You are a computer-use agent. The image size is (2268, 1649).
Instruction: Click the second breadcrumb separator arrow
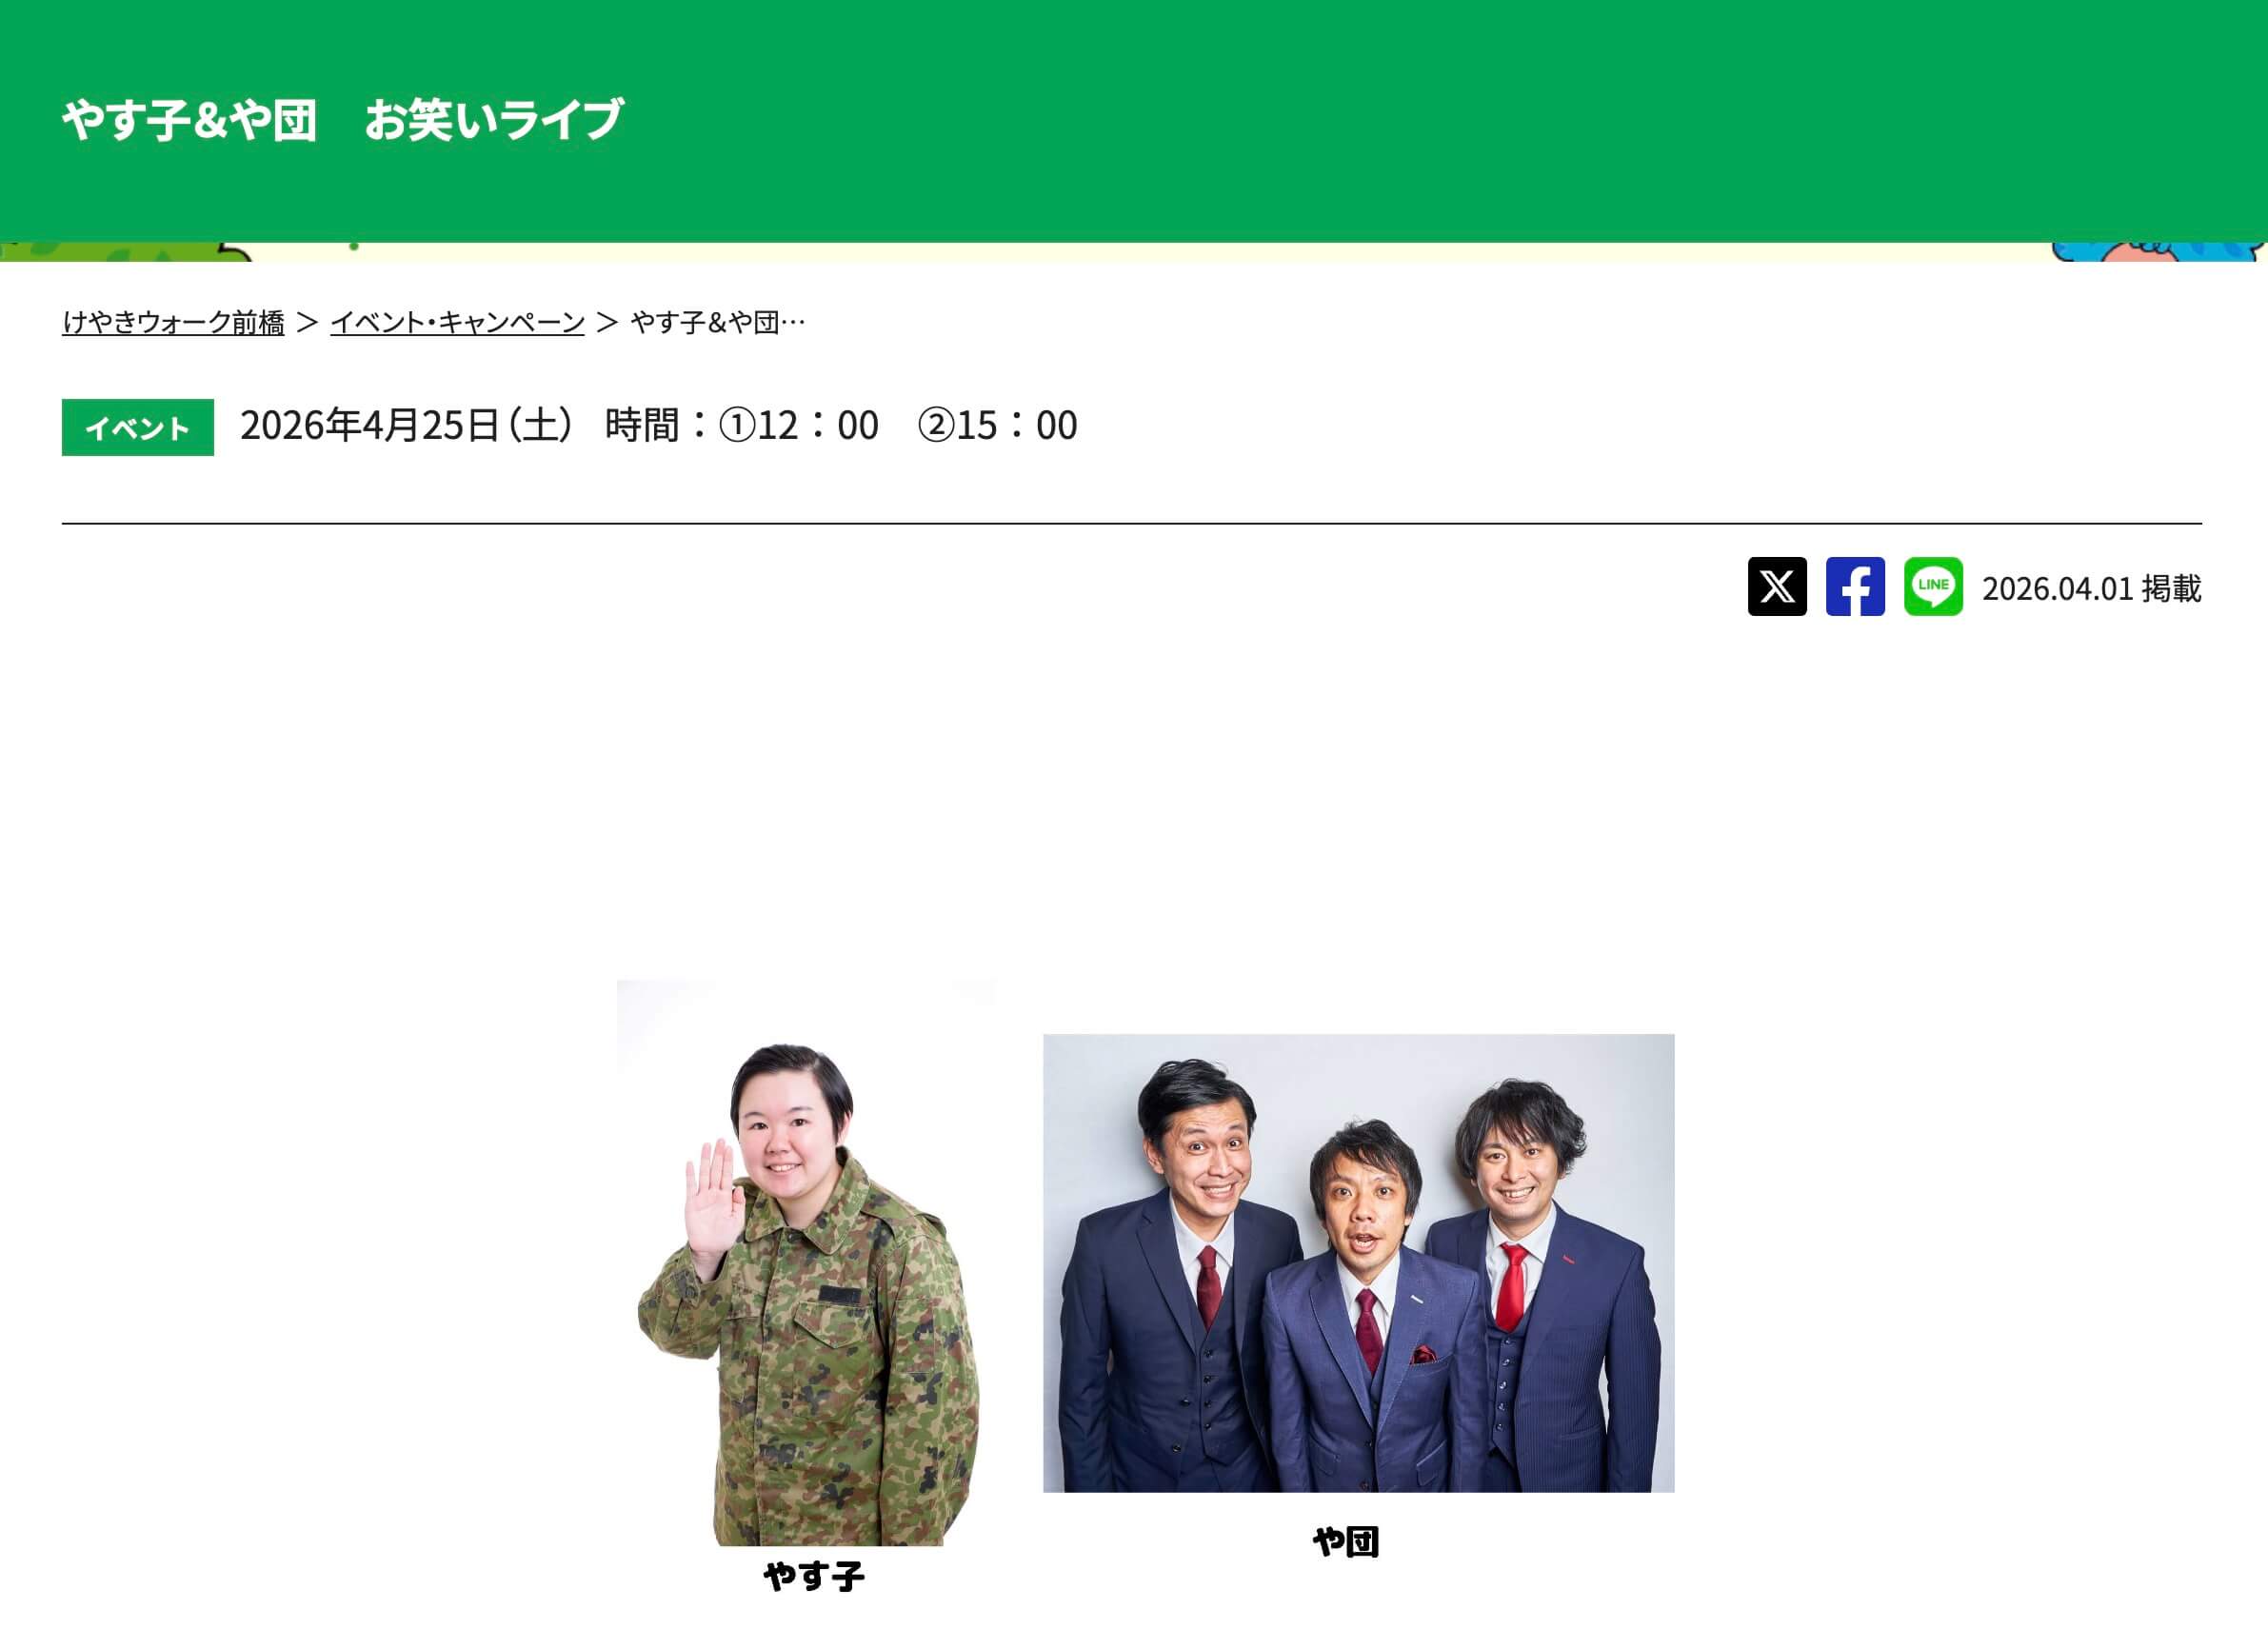pyautogui.click(x=607, y=322)
